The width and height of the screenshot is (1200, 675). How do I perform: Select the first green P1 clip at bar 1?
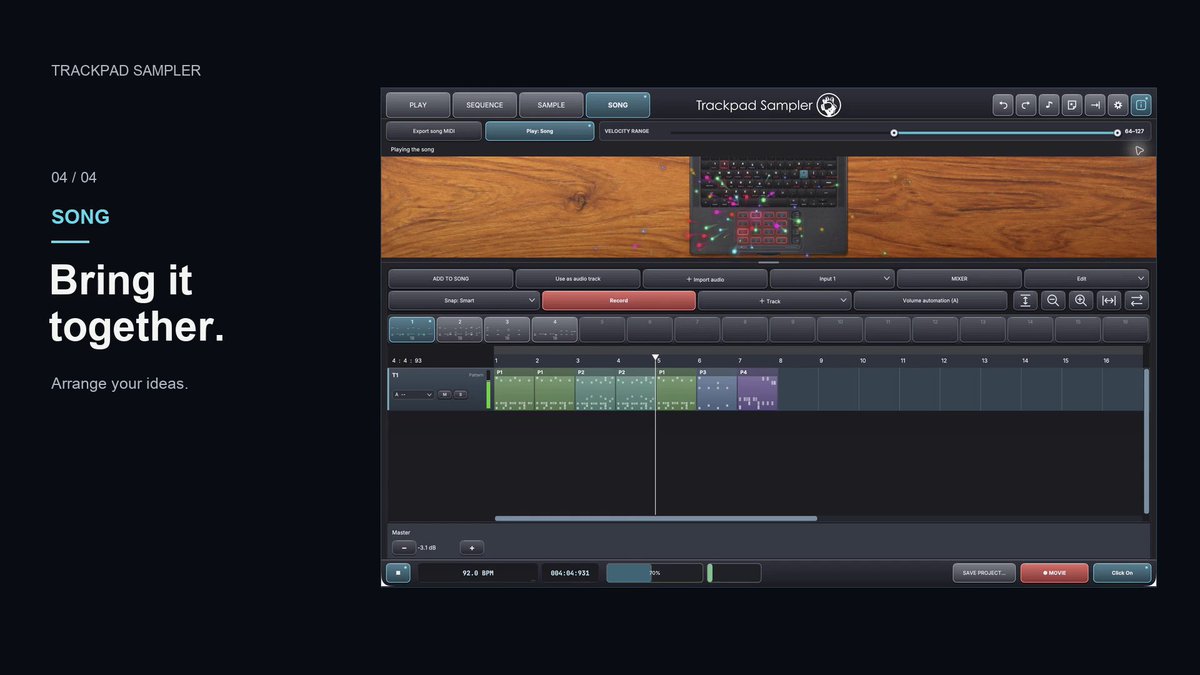click(514, 389)
